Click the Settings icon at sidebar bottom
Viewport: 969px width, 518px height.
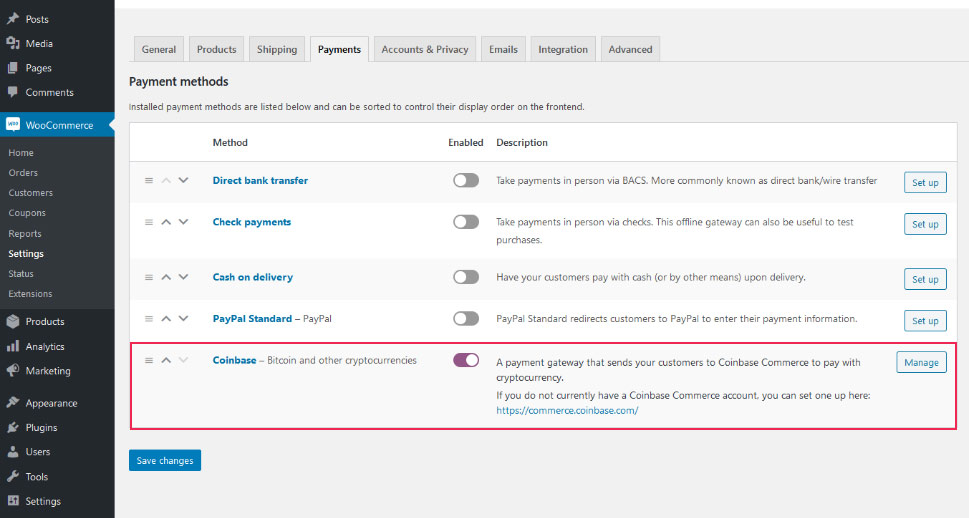[13, 501]
